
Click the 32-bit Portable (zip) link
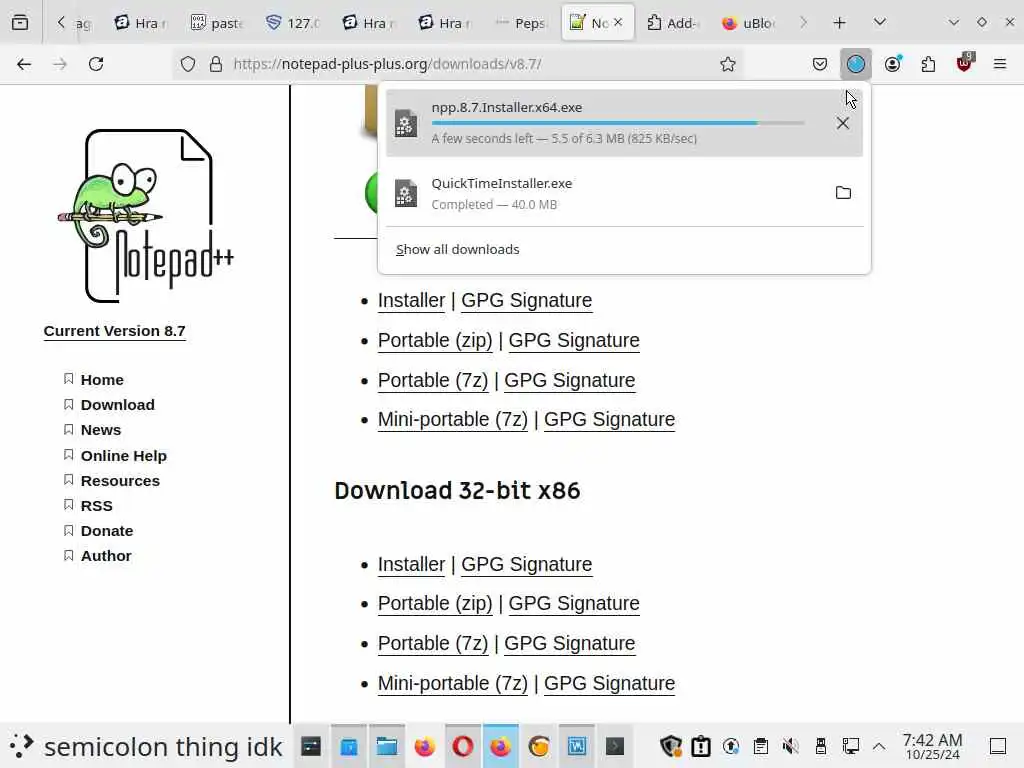click(x=435, y=603)
